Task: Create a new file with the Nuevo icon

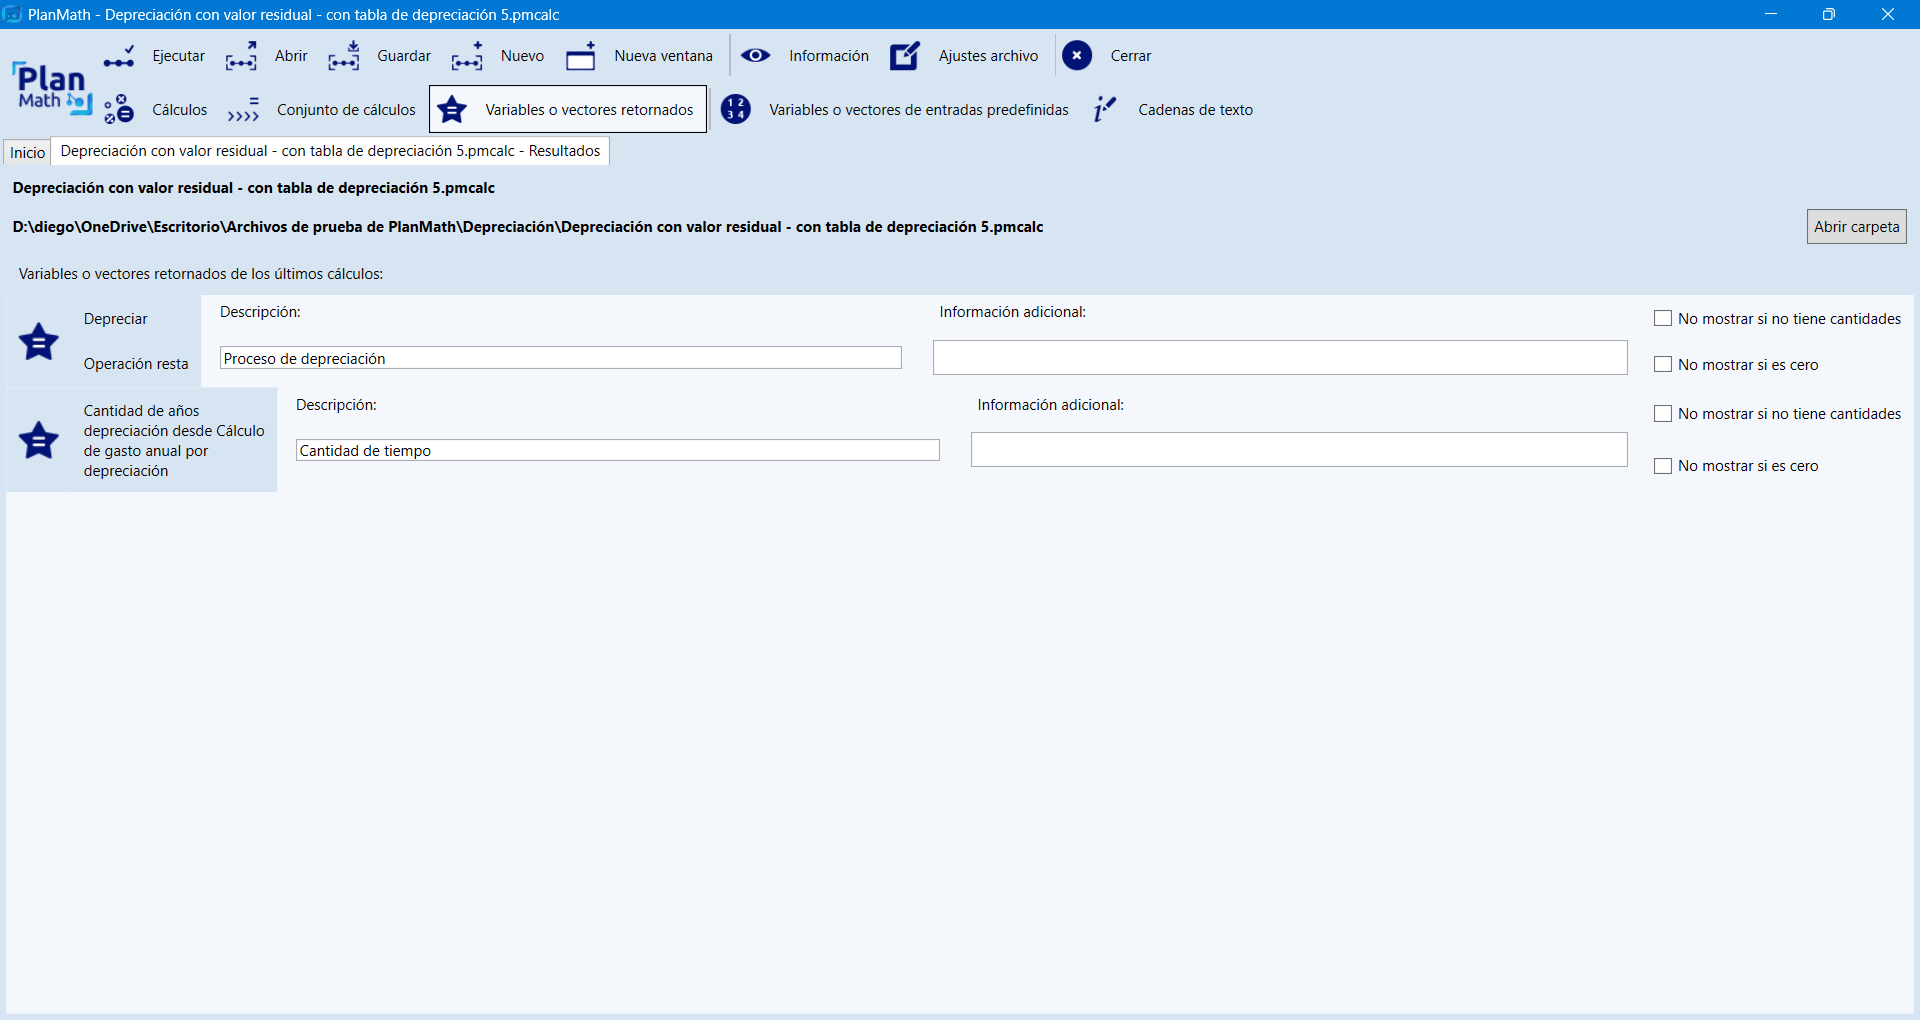Action: [x=467, y=57]
